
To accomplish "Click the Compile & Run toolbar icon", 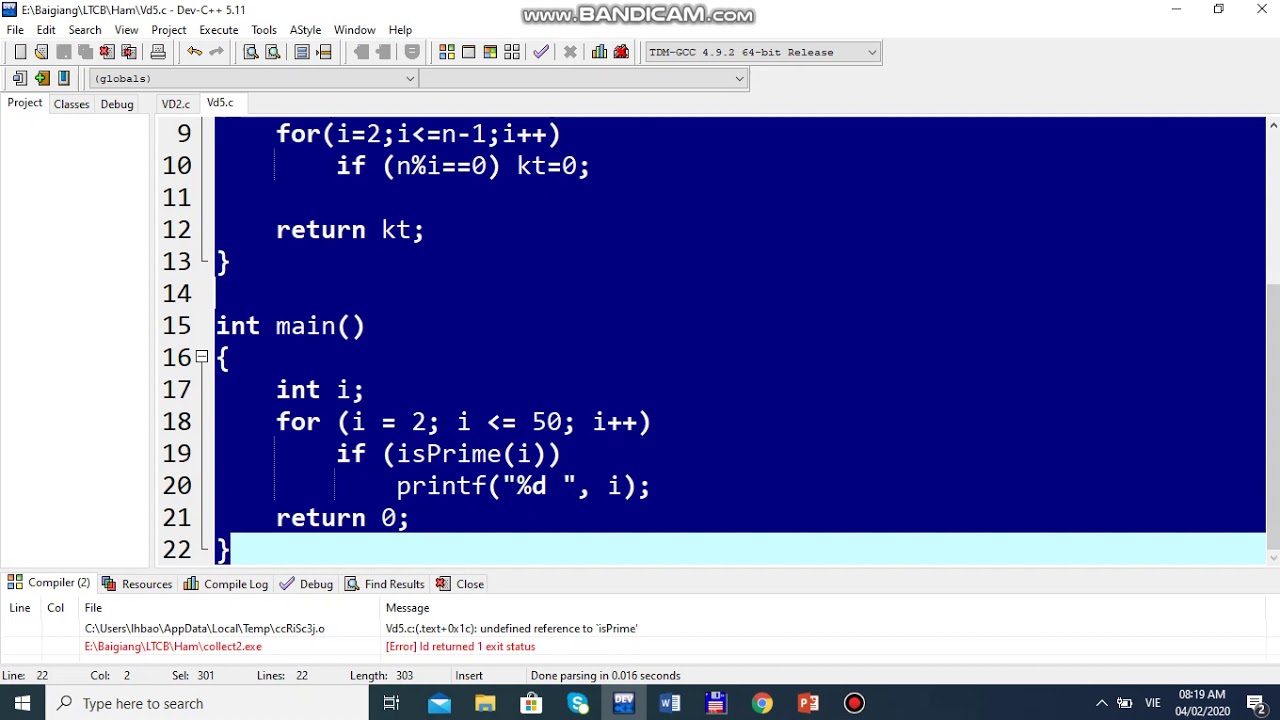I will 490,52.
